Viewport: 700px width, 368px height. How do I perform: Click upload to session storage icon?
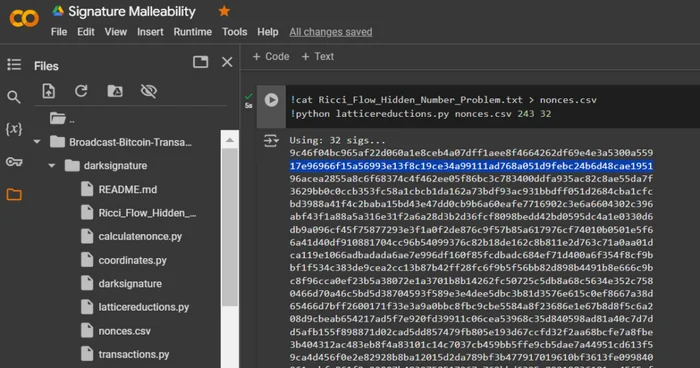coord(49,91)
